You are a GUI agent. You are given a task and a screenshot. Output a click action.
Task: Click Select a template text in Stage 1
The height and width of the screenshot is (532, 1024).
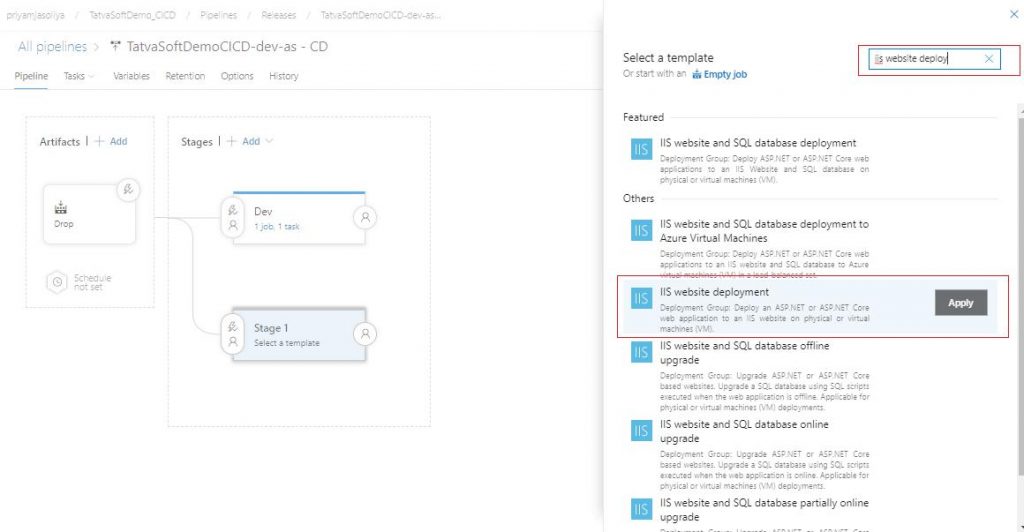[x=287, y=343]
